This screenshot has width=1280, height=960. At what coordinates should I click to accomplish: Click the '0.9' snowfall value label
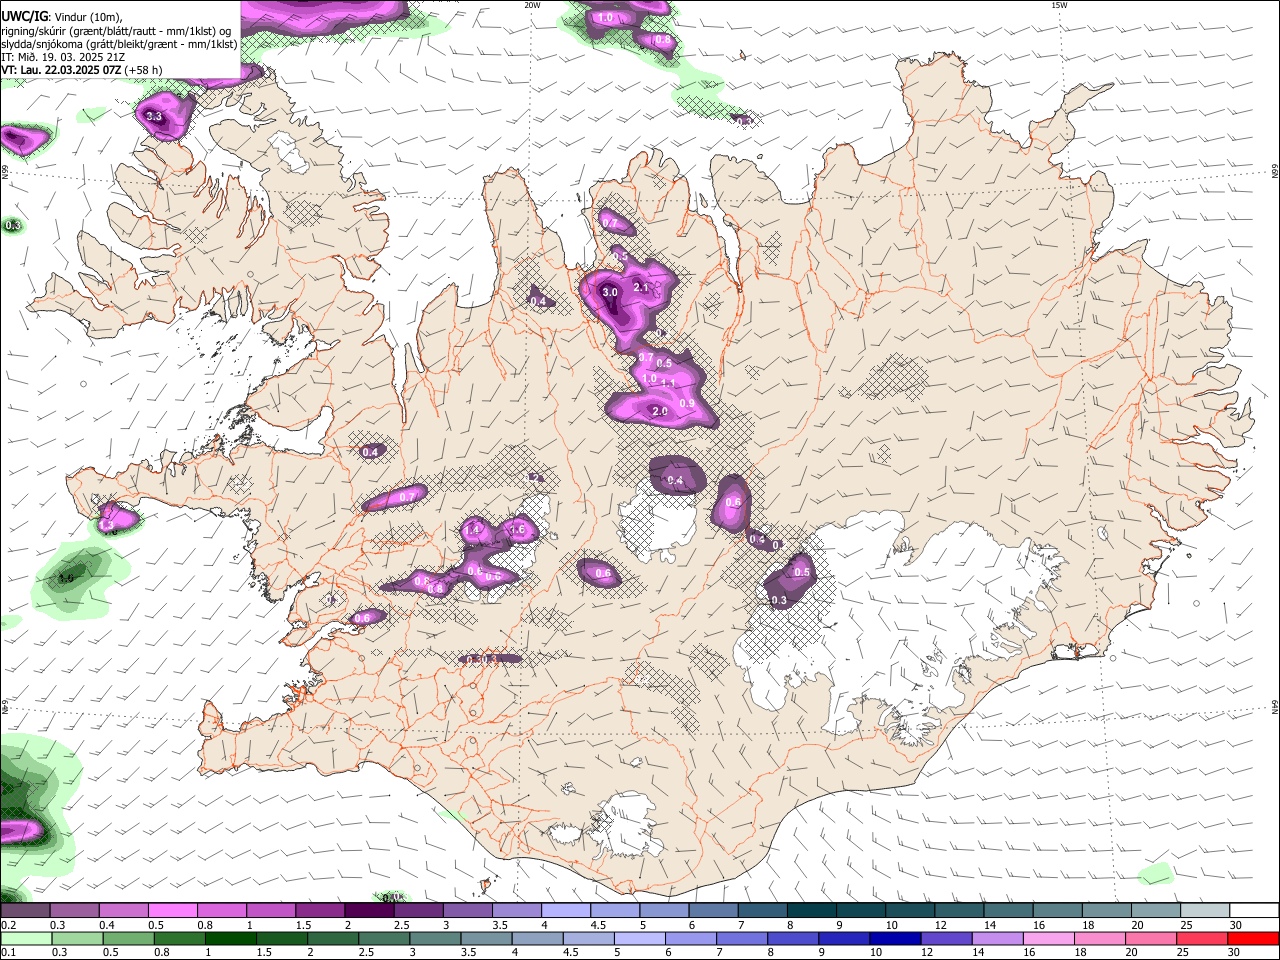coord(687,403)
